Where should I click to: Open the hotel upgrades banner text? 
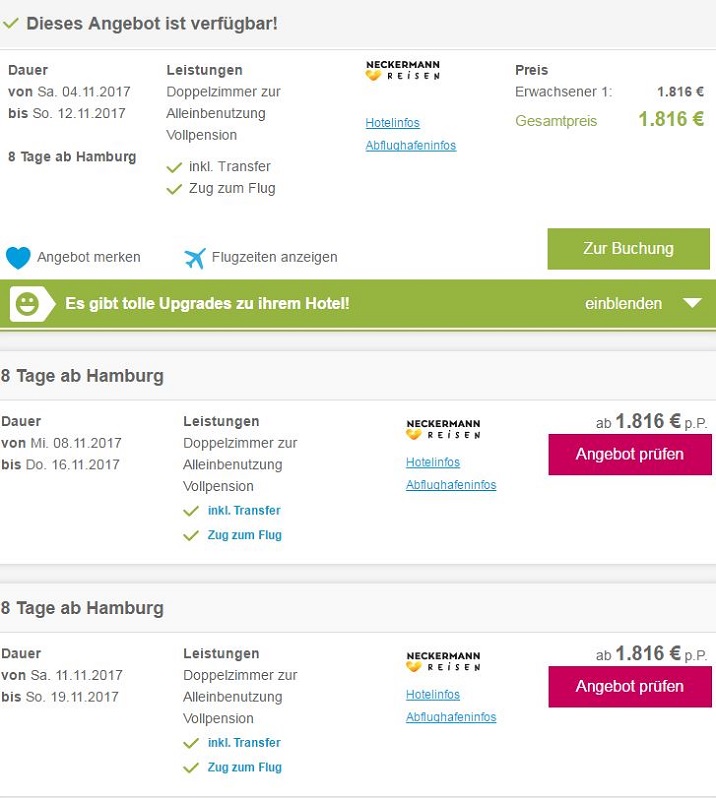pyautogui.click(x=207, y=303)
